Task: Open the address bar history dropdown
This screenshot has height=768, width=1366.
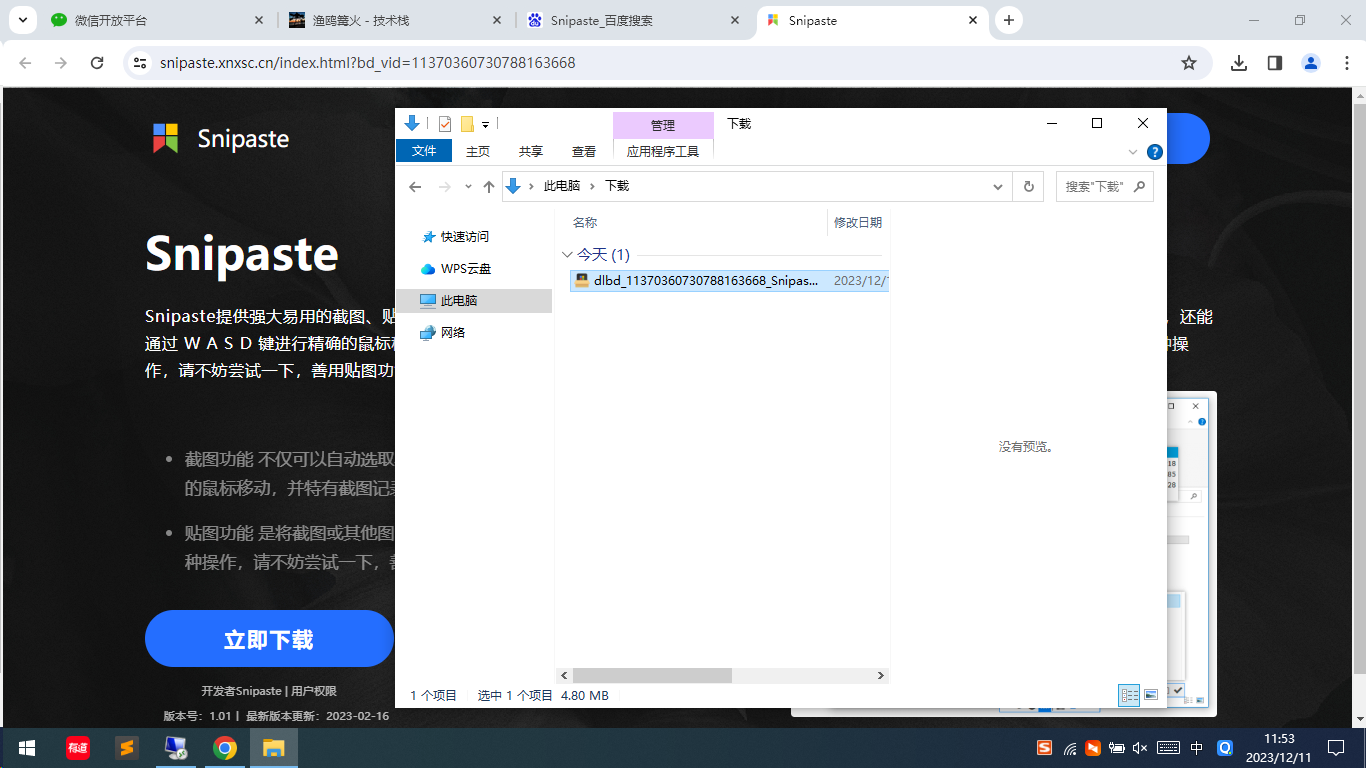Action: pos(998,187)
